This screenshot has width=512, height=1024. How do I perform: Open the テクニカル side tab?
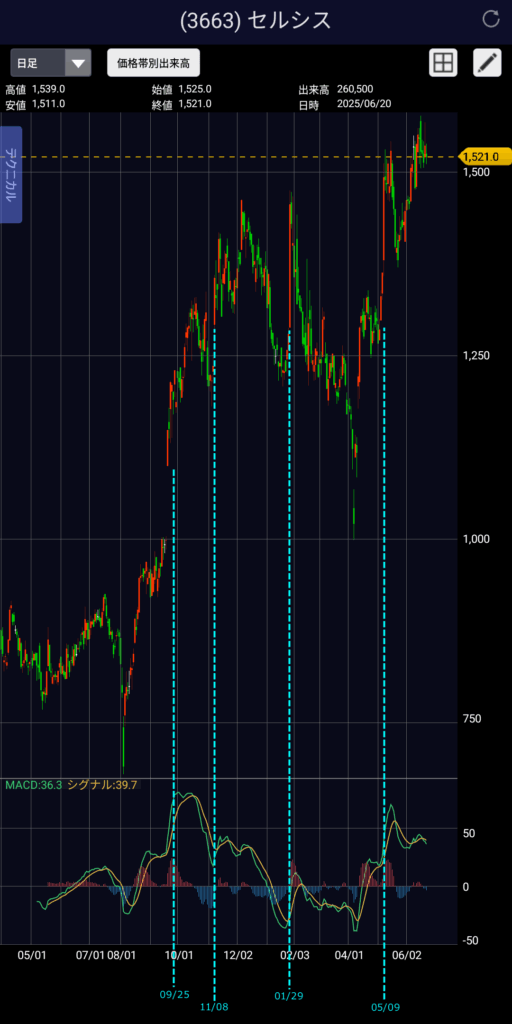[x=11, y=174]
